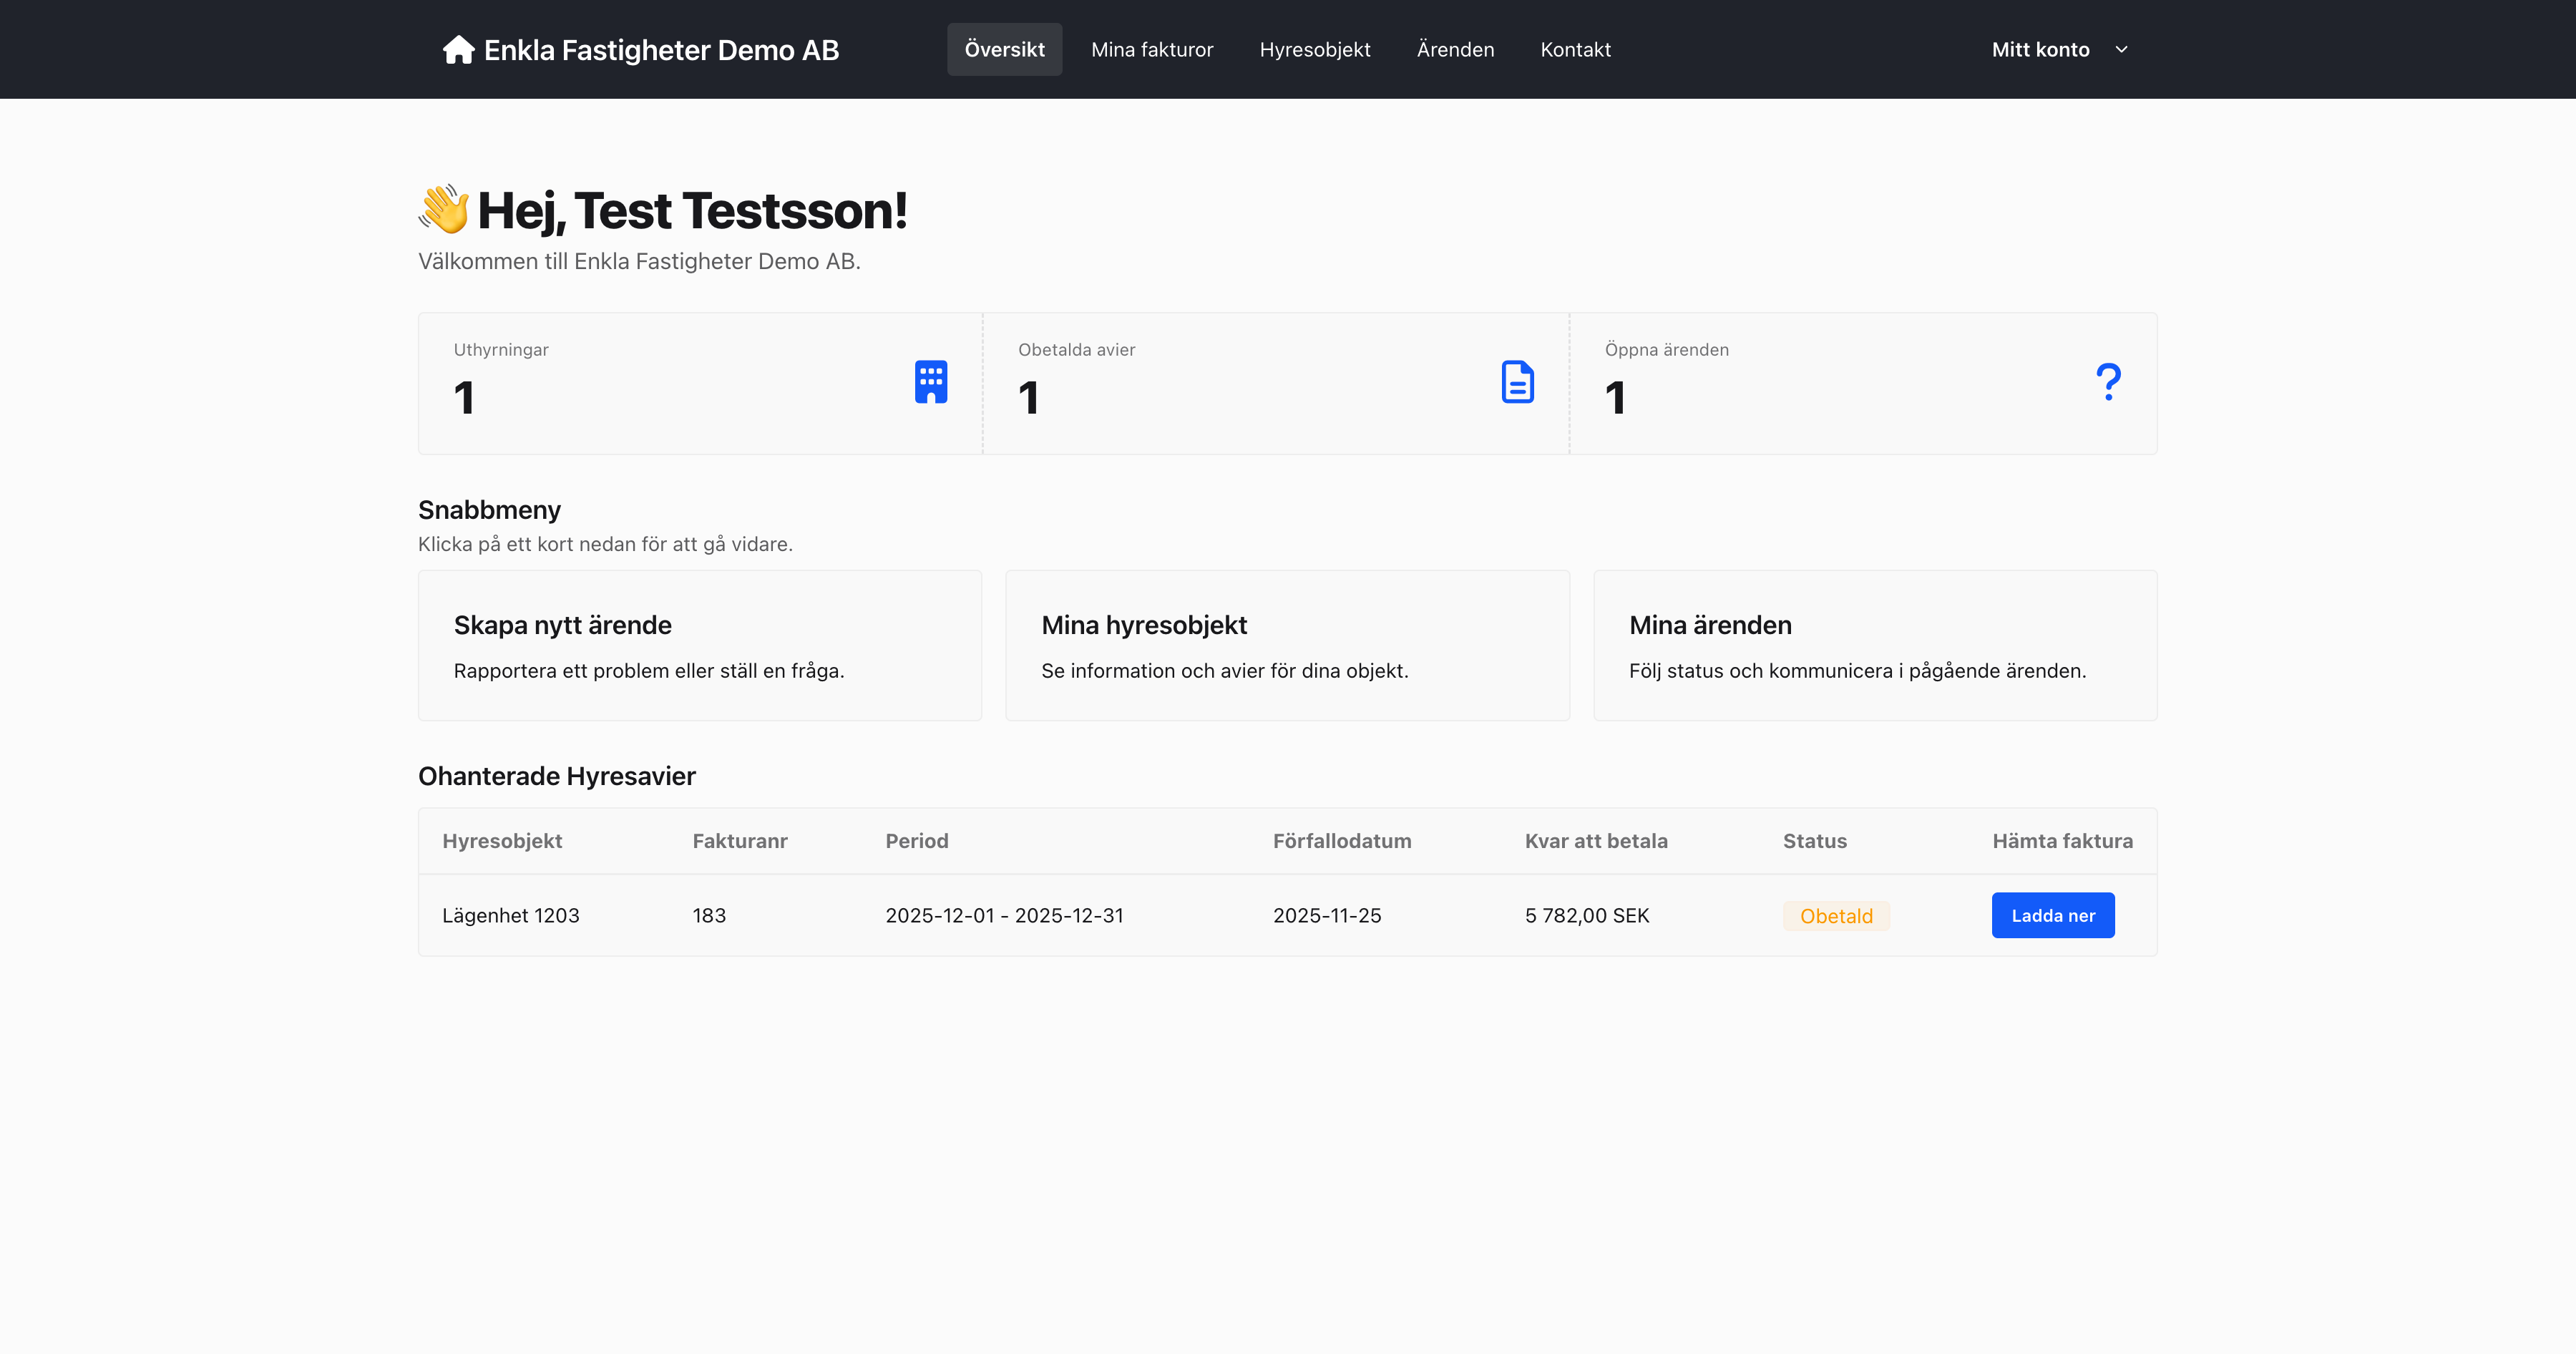This screenshot has height=1354, width=2576.
Task: Open the Mina ärenden quick card
Action: pyautogui.click(x=1874, y=645)
